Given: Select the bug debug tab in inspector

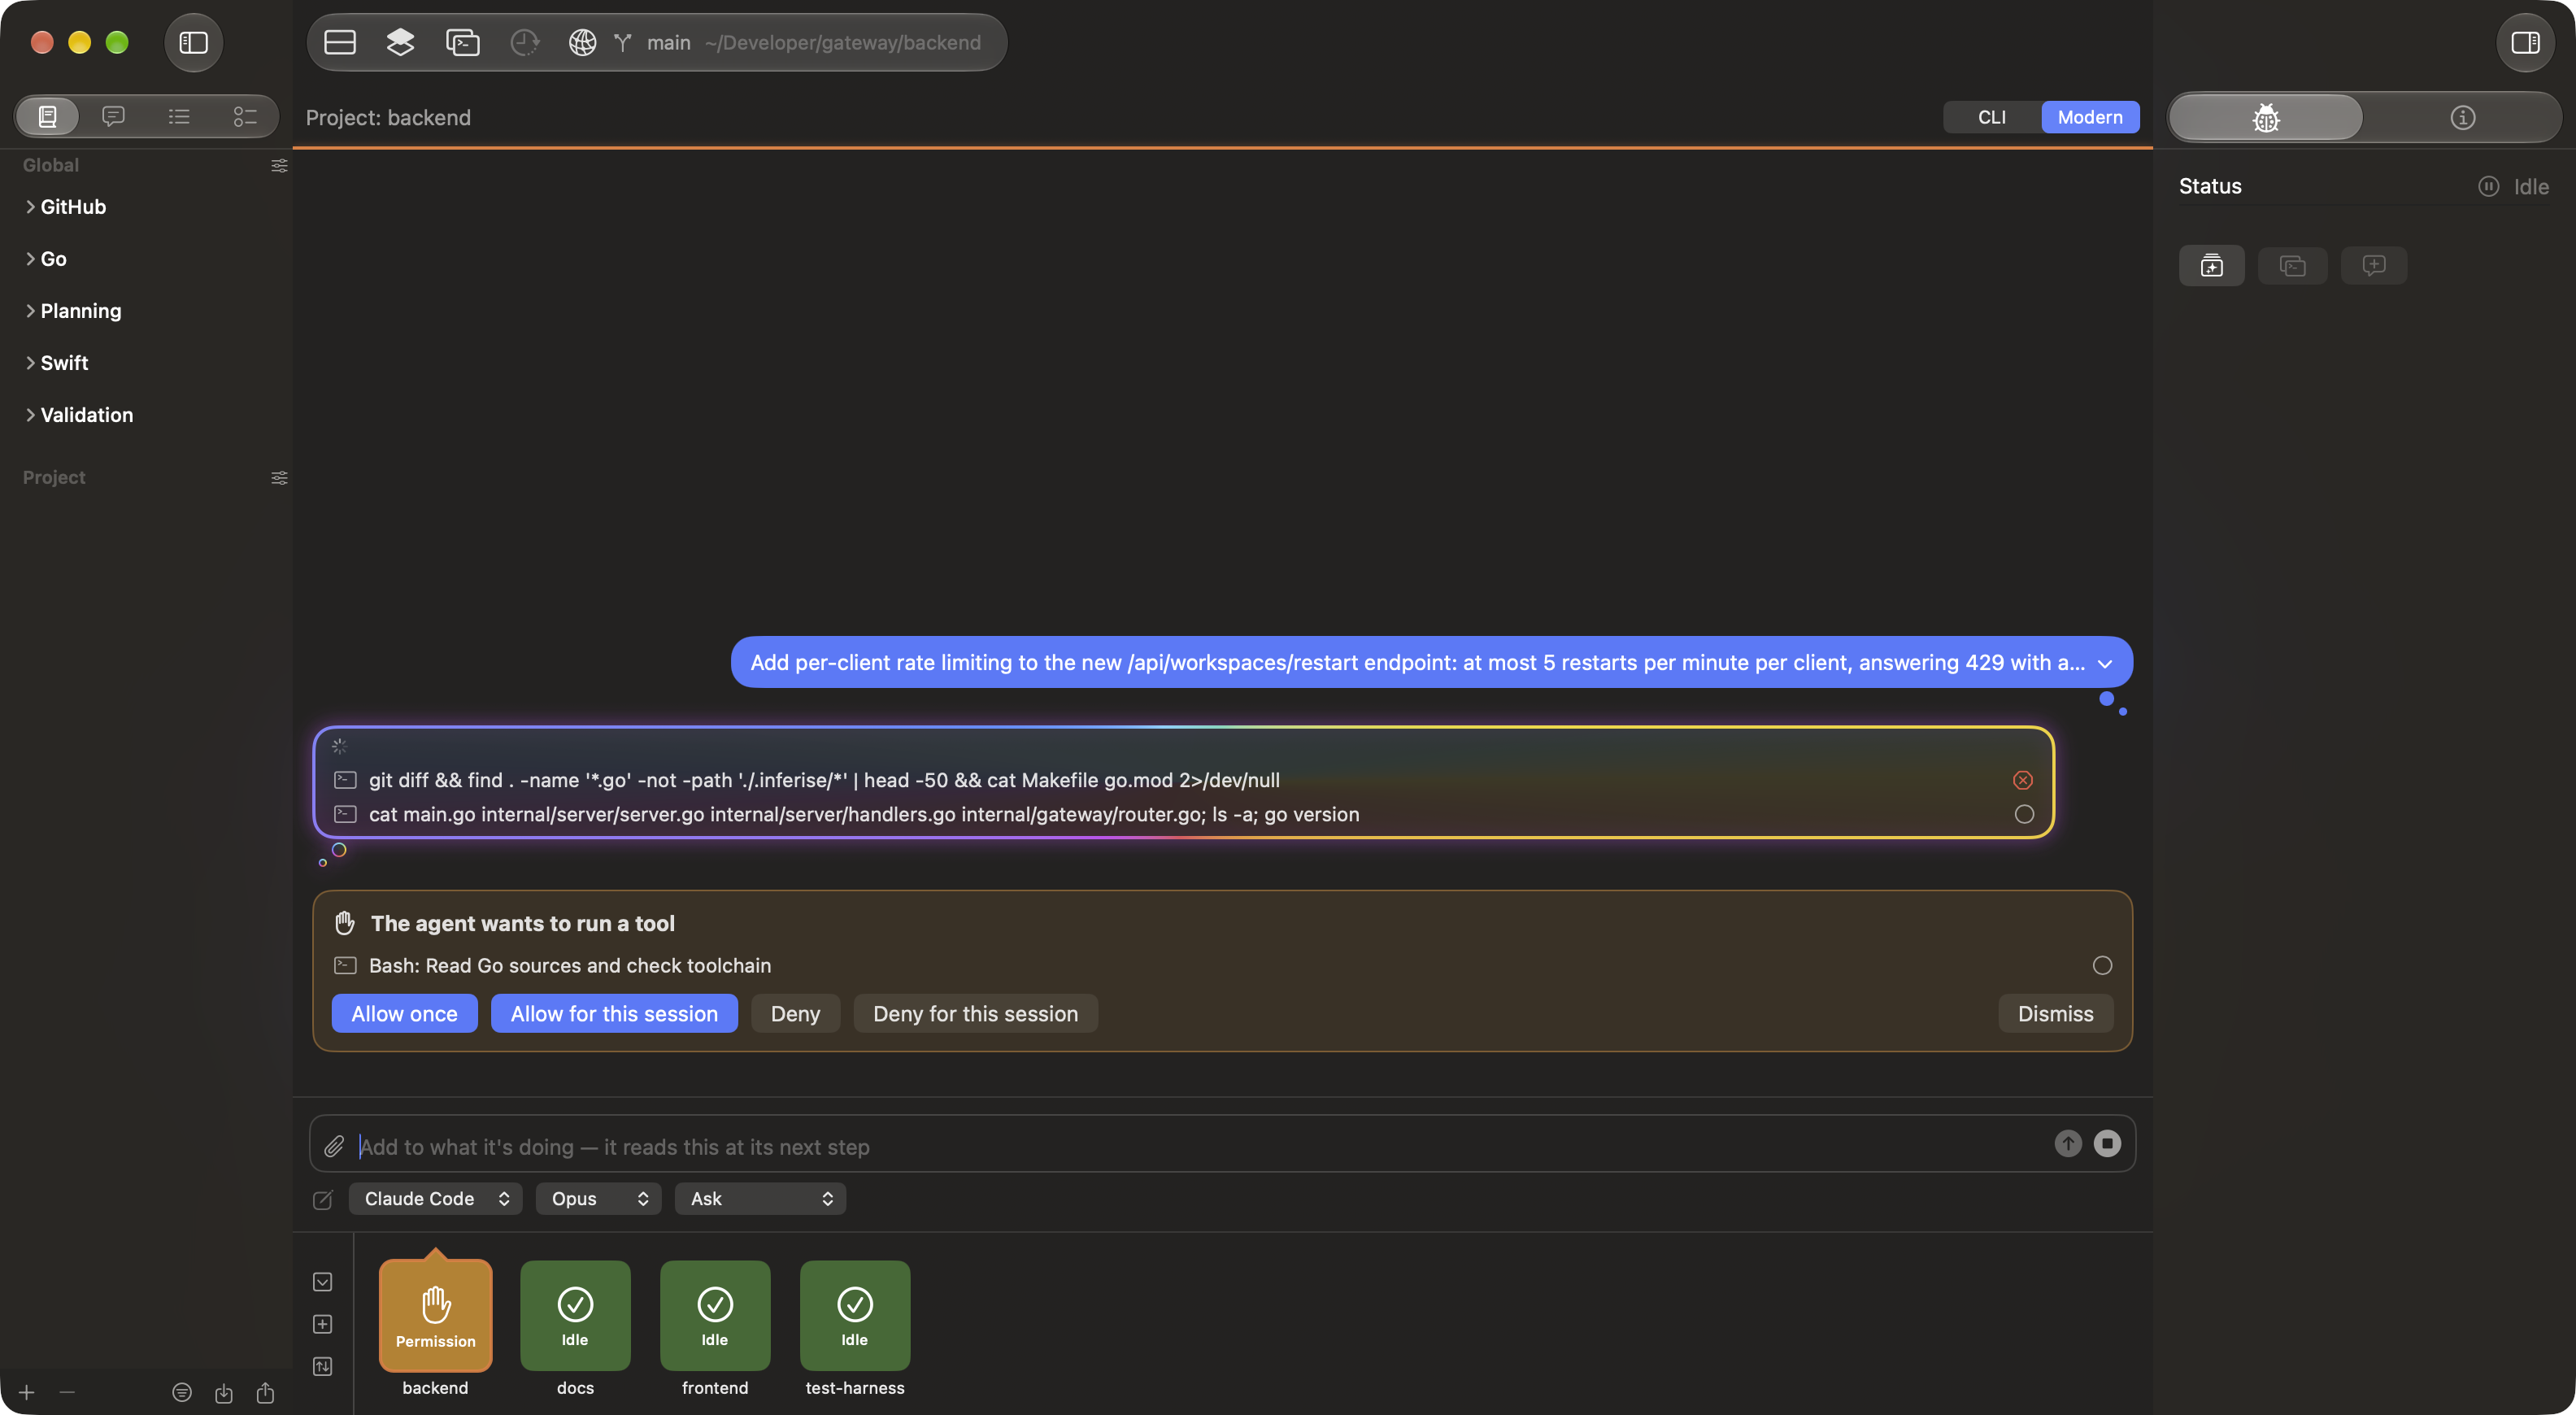Looking at the screenshot, I should 2265,118.
